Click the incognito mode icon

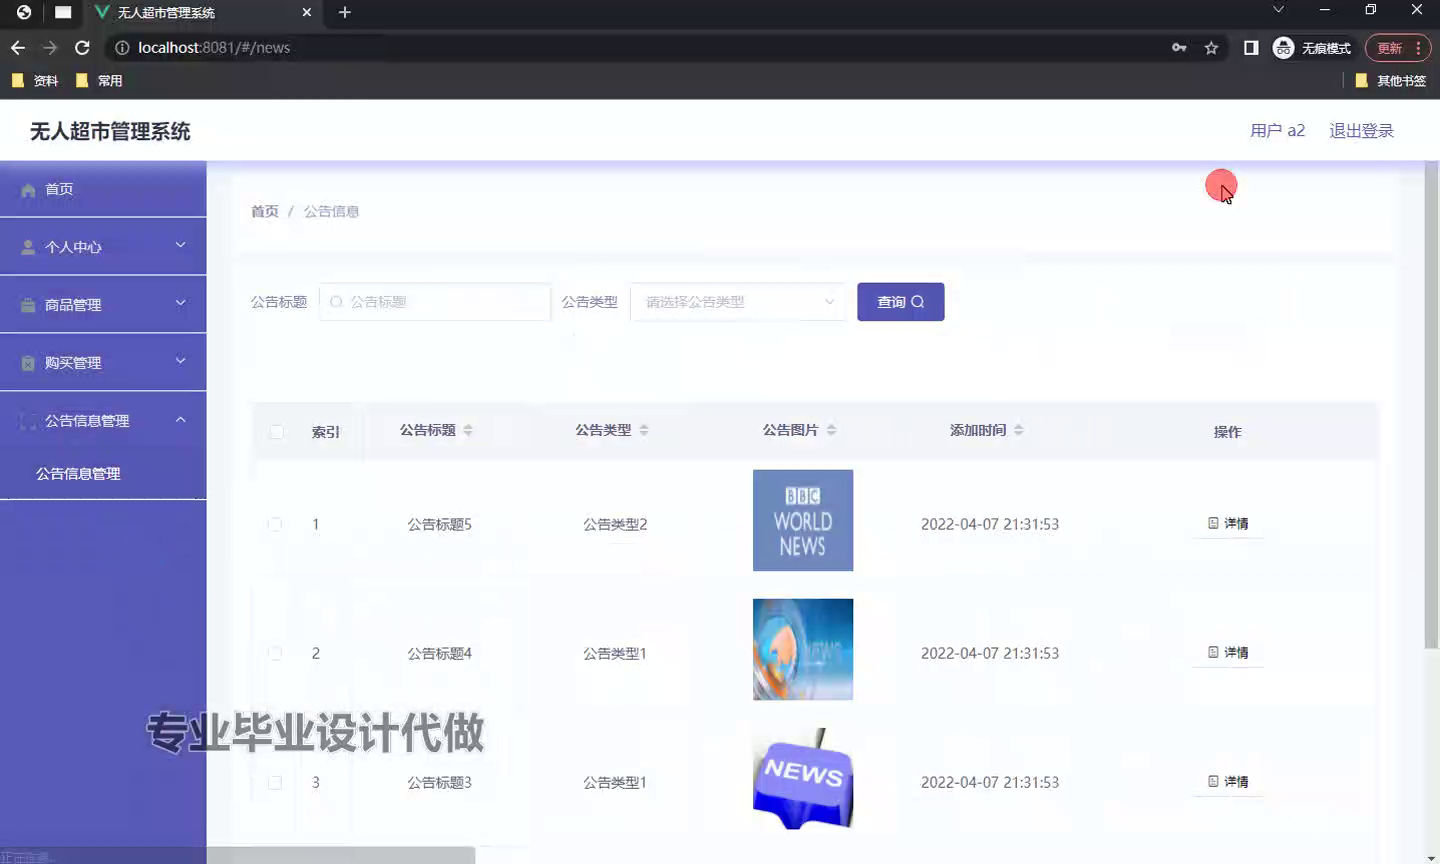(x=1284, y=48)
